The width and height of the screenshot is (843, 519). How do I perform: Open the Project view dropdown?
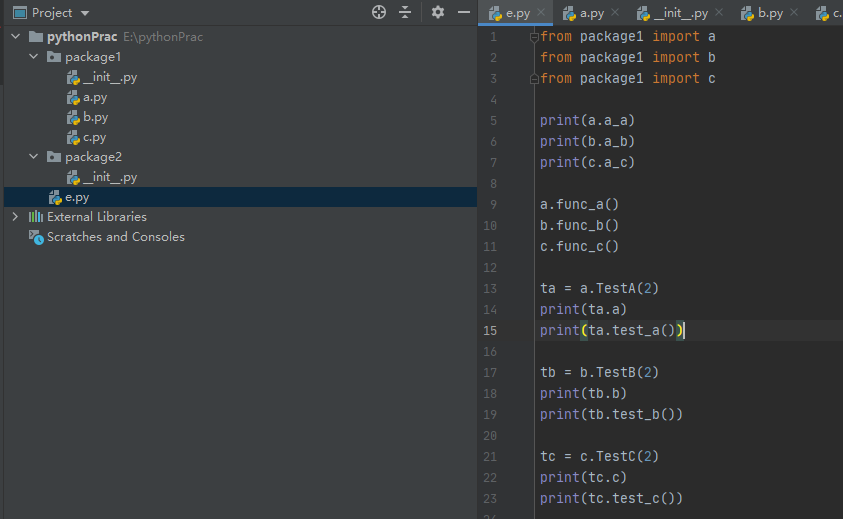click(x=85, y=13)
